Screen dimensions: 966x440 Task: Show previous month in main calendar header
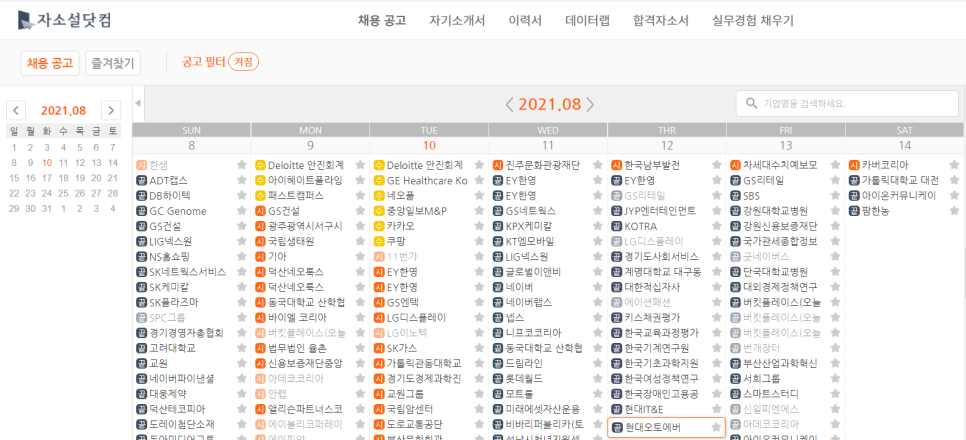point(509,104)
